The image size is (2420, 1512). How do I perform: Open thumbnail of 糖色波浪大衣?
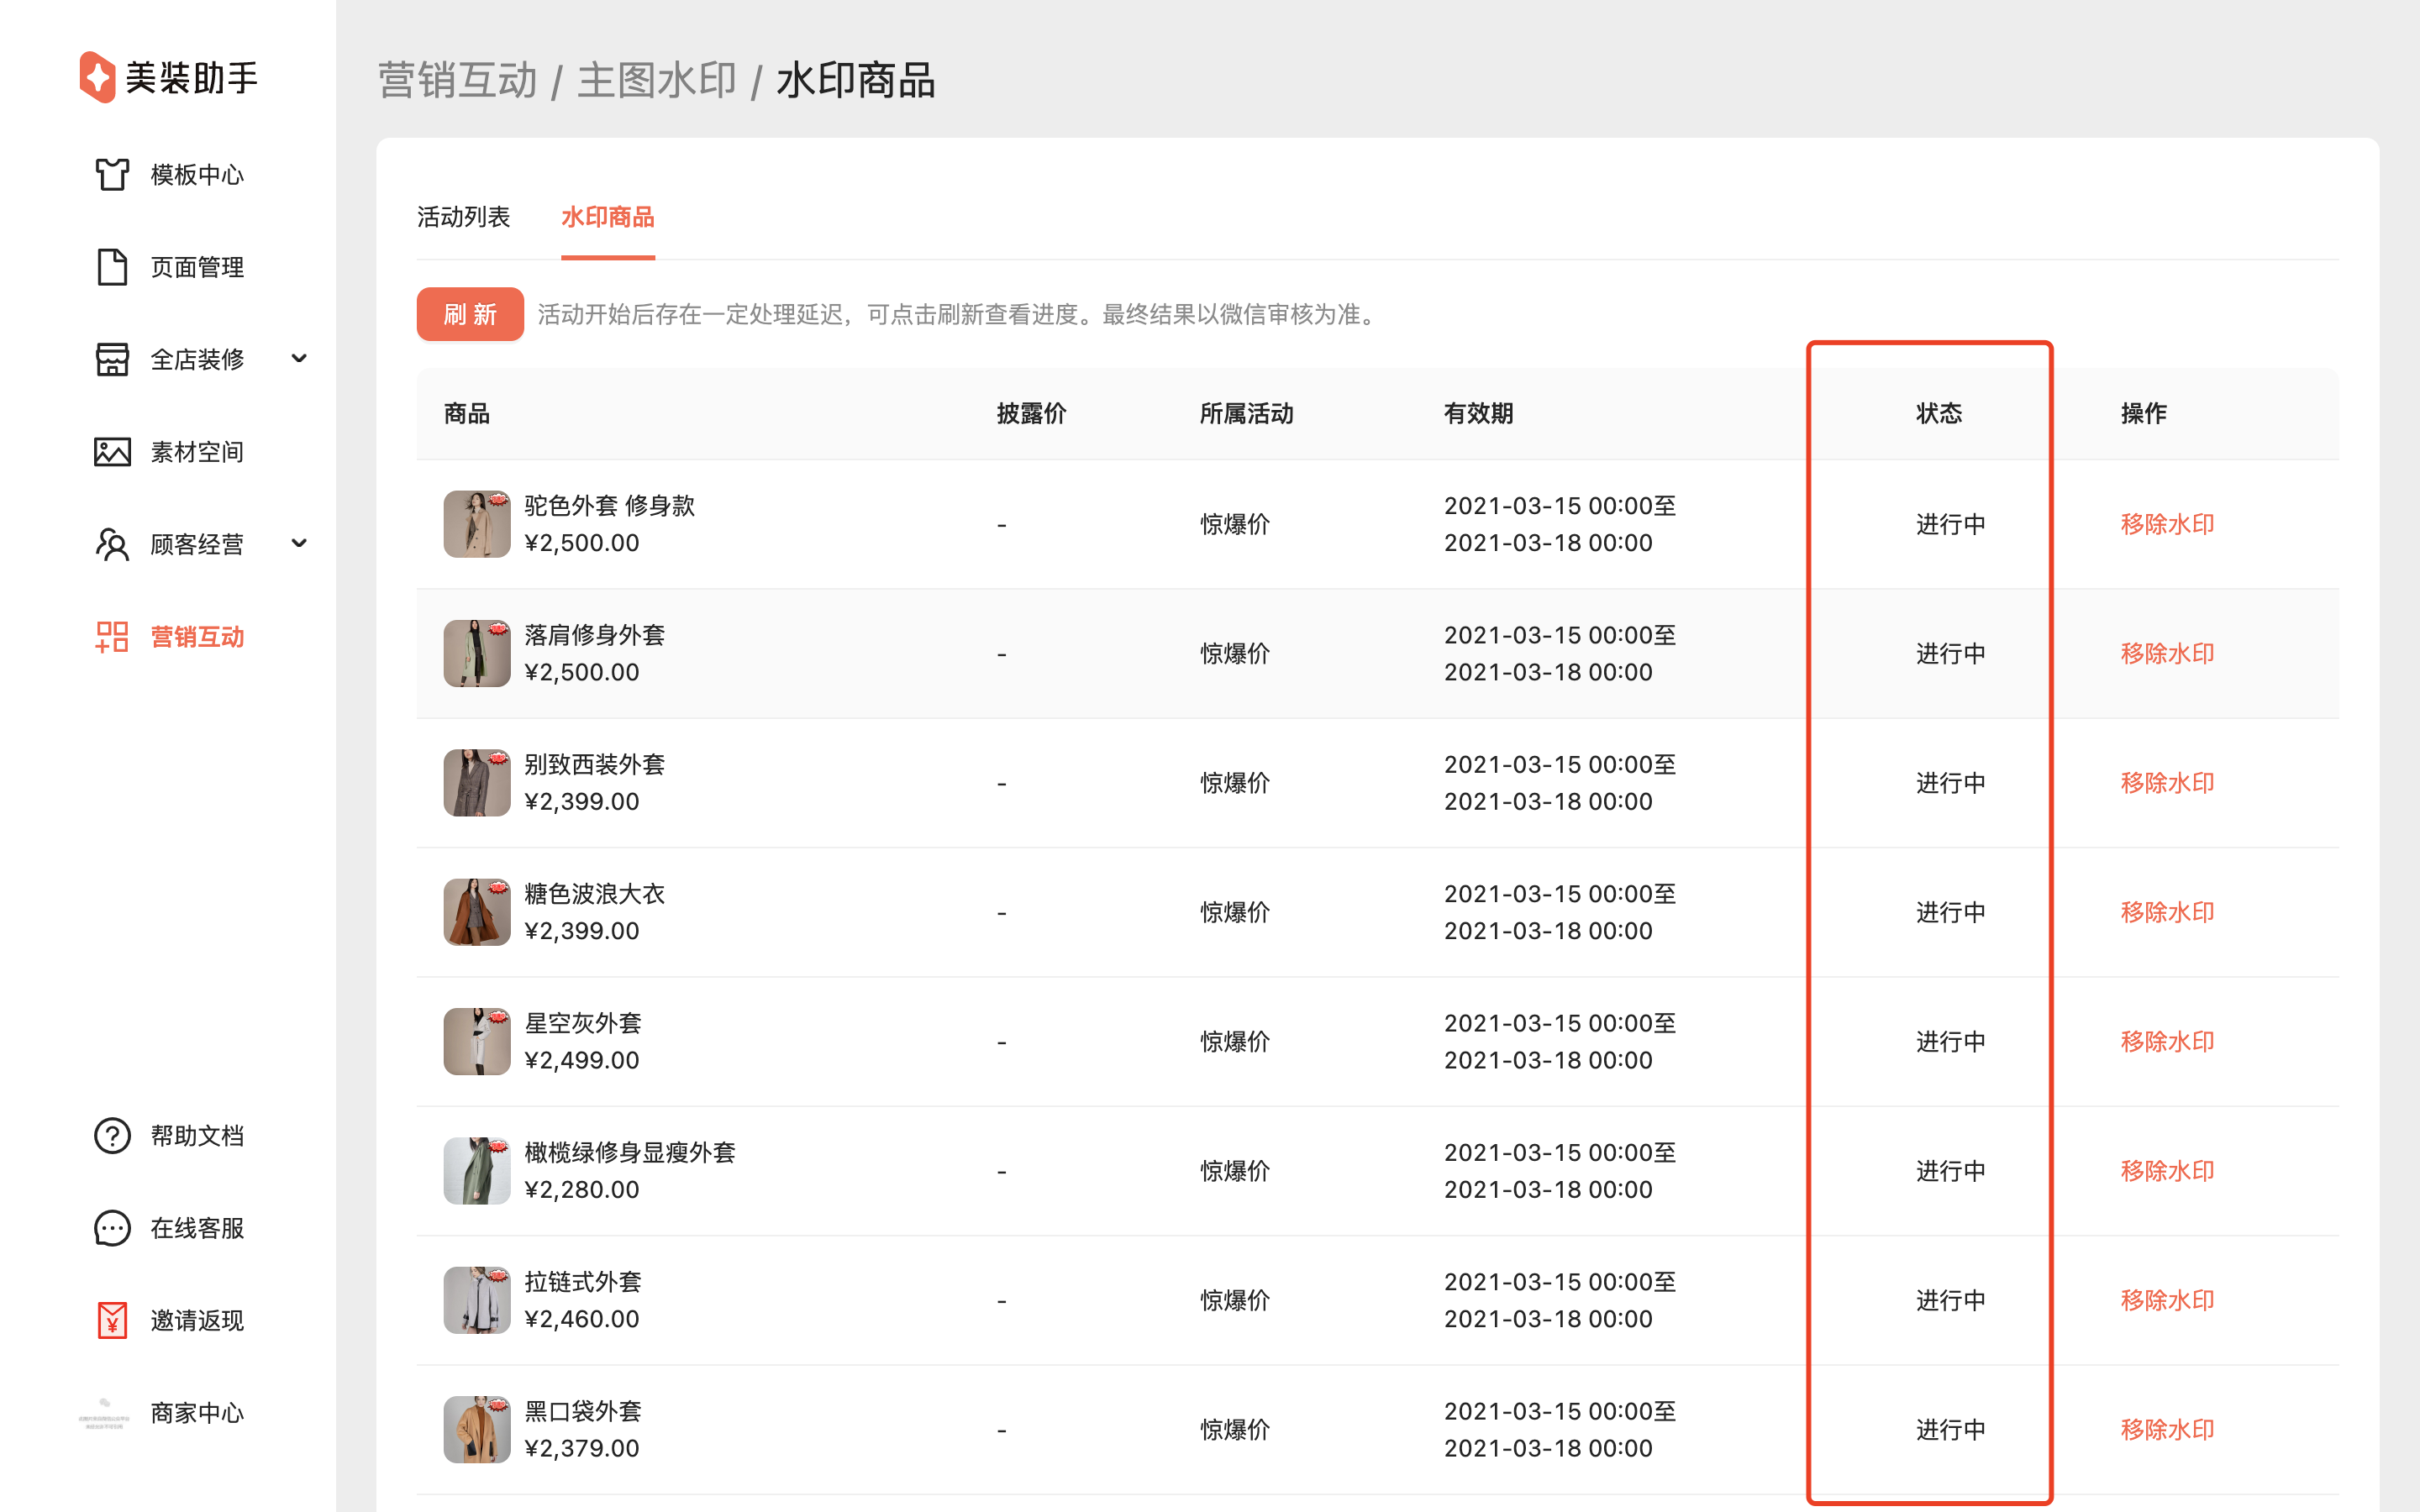coord(477,912)
